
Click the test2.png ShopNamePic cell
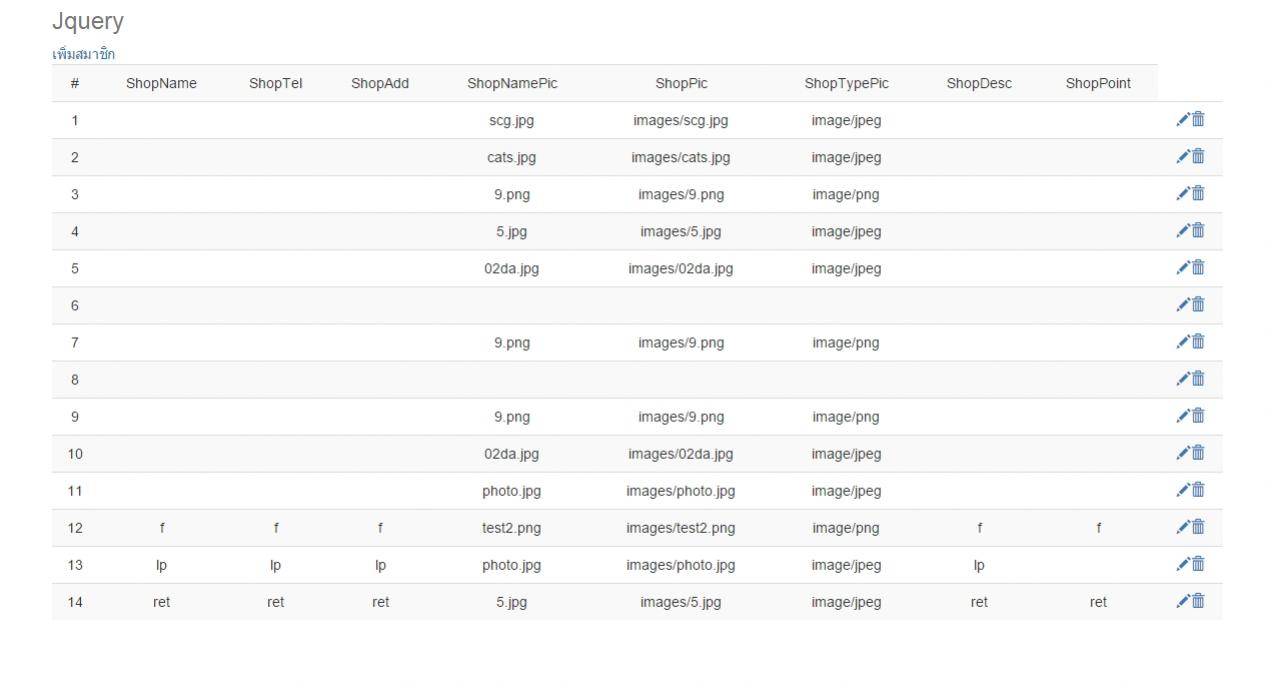click(x=511, y=528)
